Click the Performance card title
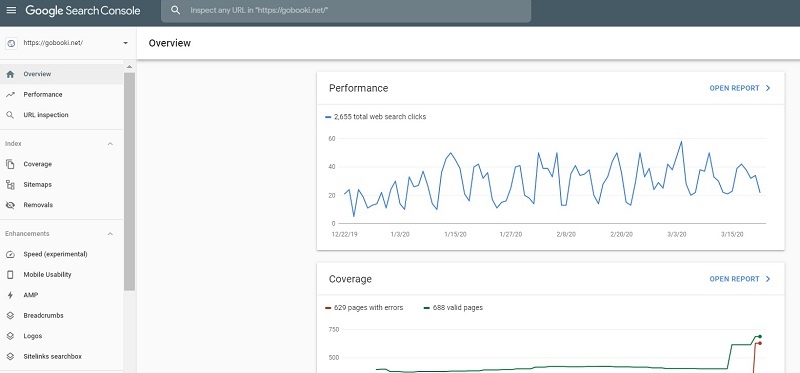This screenshot has width=800, height=373. pos(358,88)
